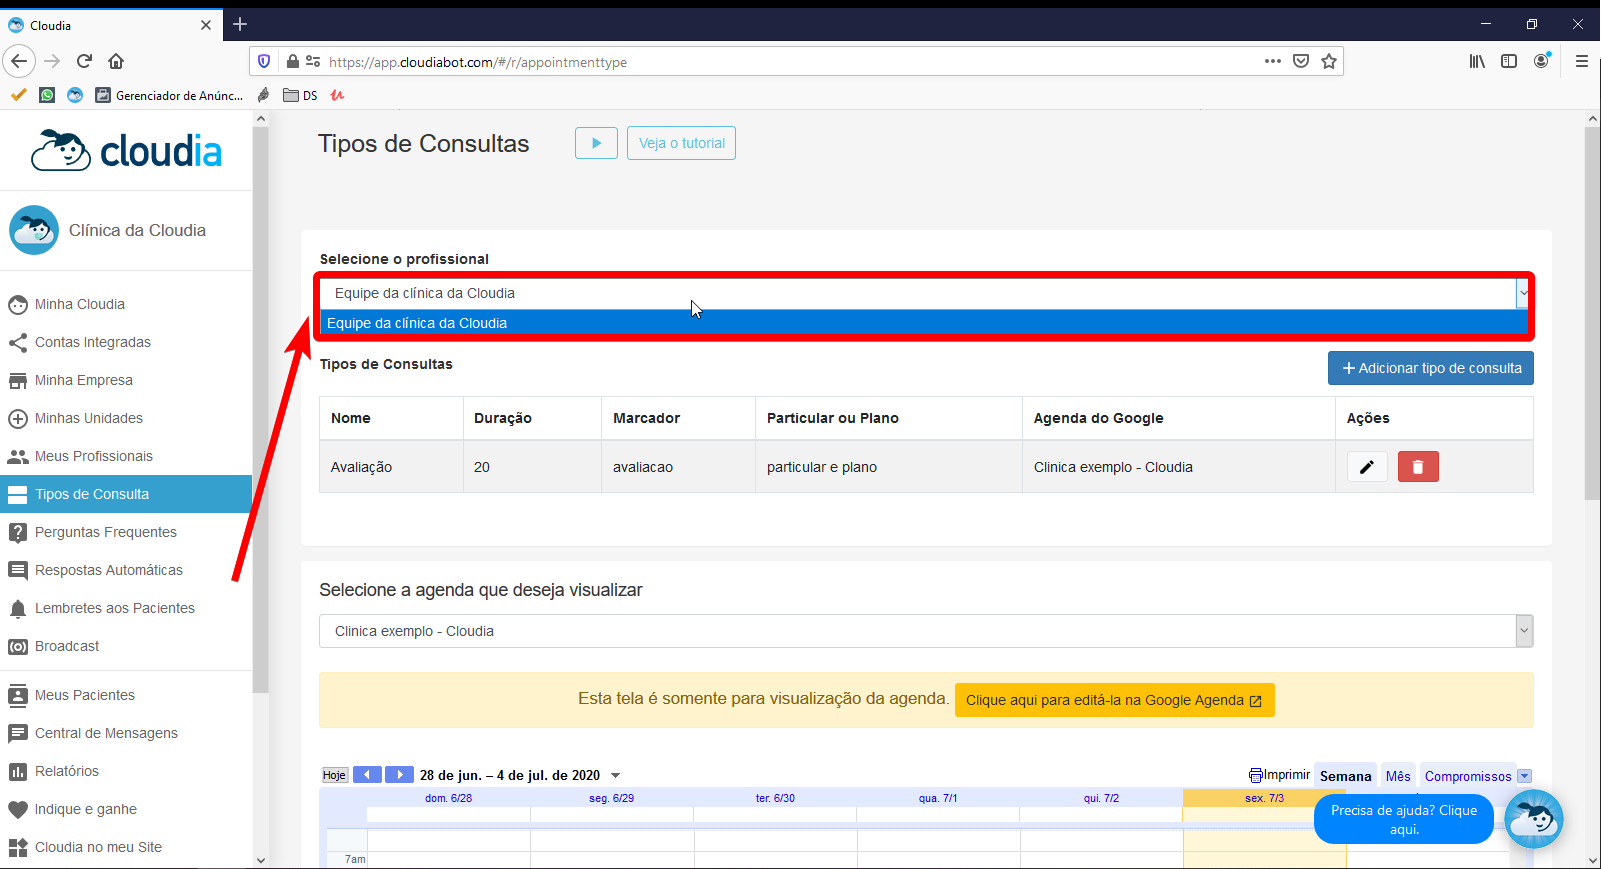Go to next week in calendar
Viewport: 1601px width, 869px height.
[x=400, y=775]
